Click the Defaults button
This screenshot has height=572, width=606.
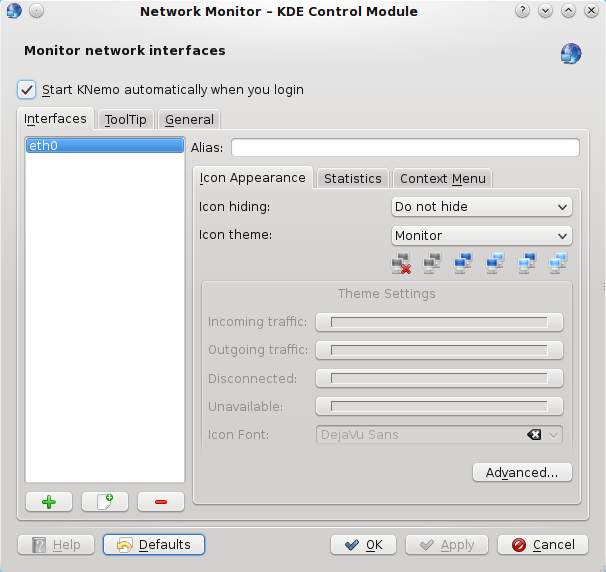click(154, 545)
